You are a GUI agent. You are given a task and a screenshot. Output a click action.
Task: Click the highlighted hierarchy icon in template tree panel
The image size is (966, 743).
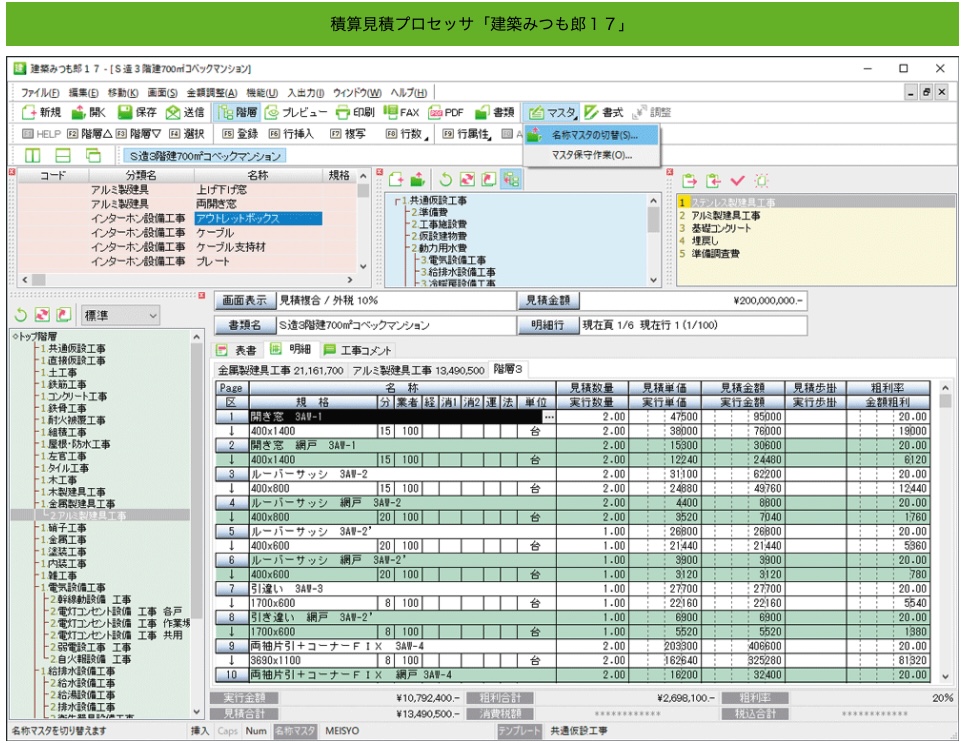click(x=511, y=179)
